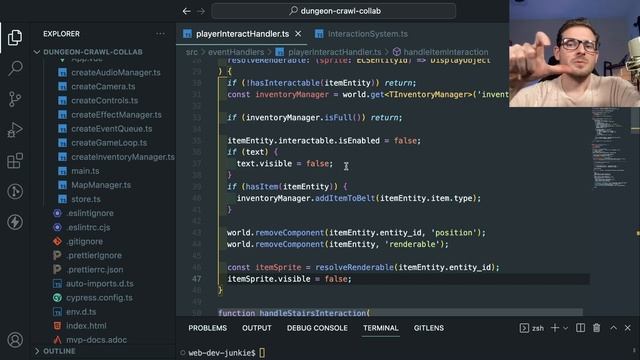Click the addItemToBelt method call
The width and height of the screenshot is (640, 360).
pos(345,198)
